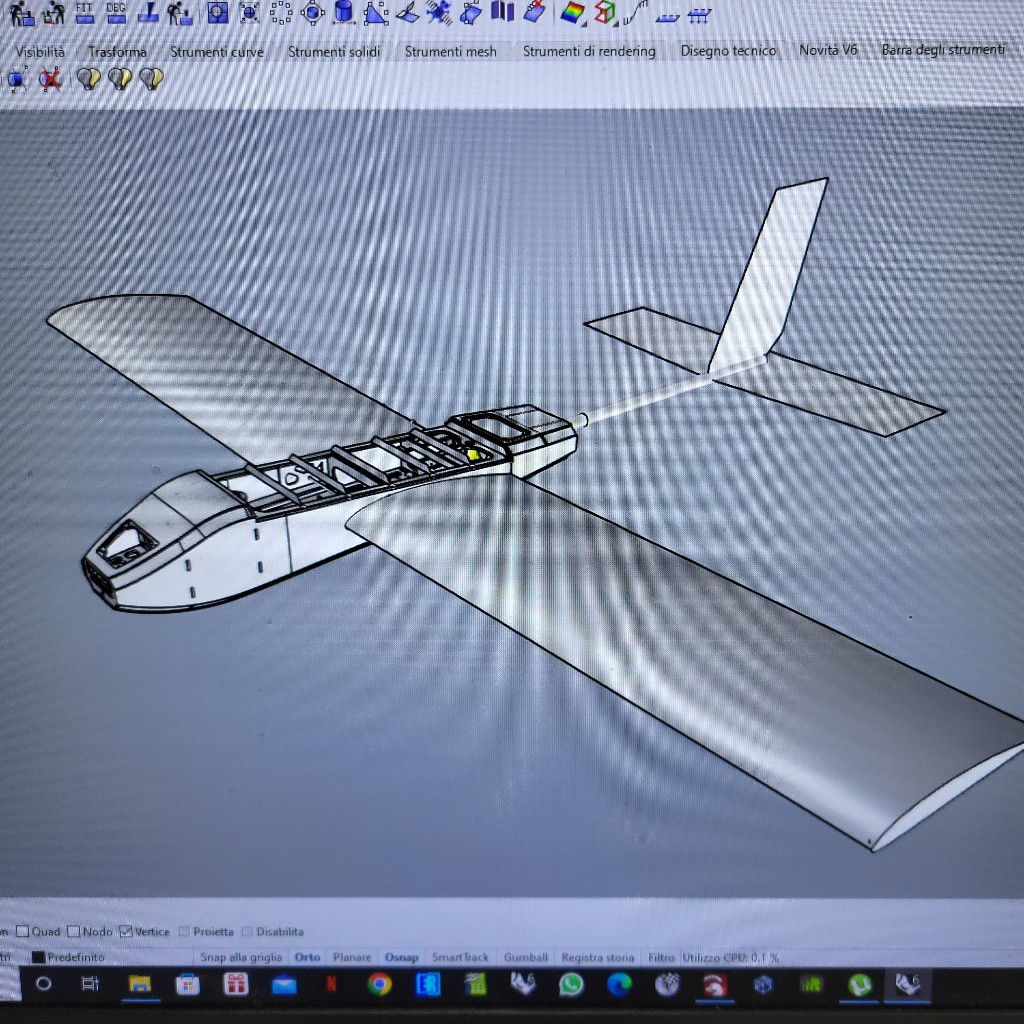The image size is (1024, 1024).
Task: Click the Registra storia button
Action: pos(597,957)
